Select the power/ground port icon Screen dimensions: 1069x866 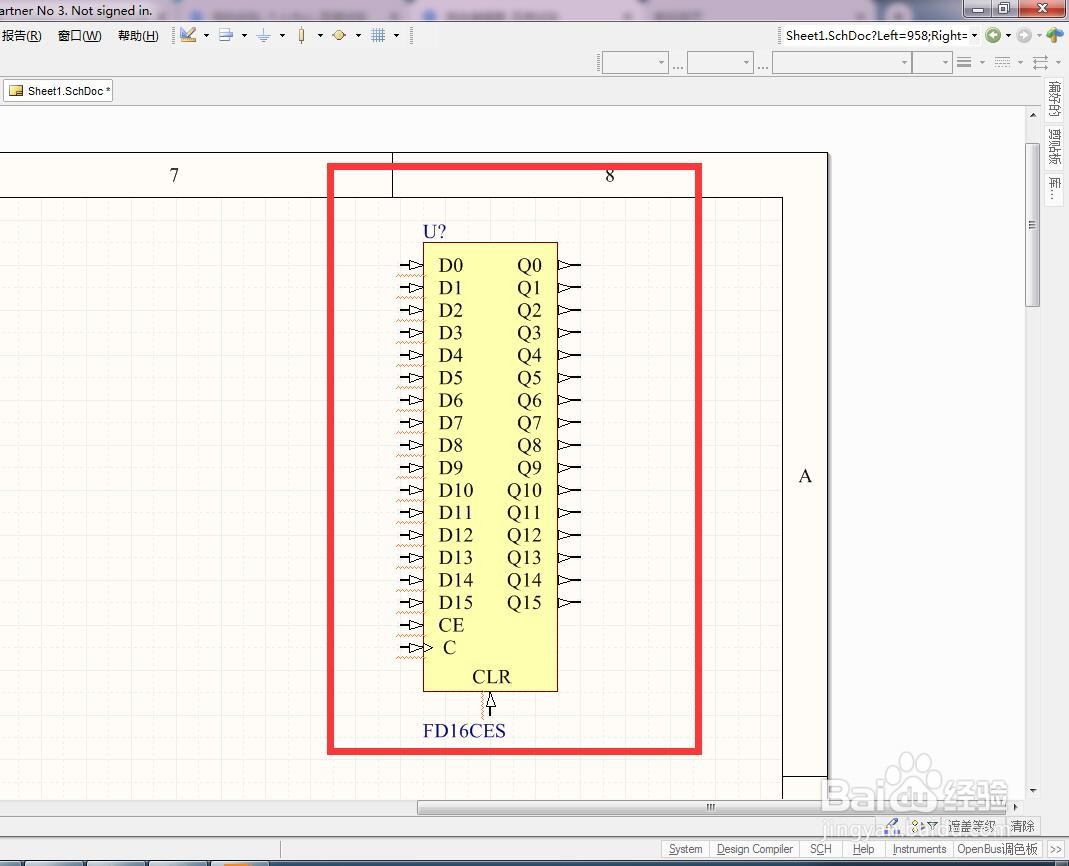[264, 35]
